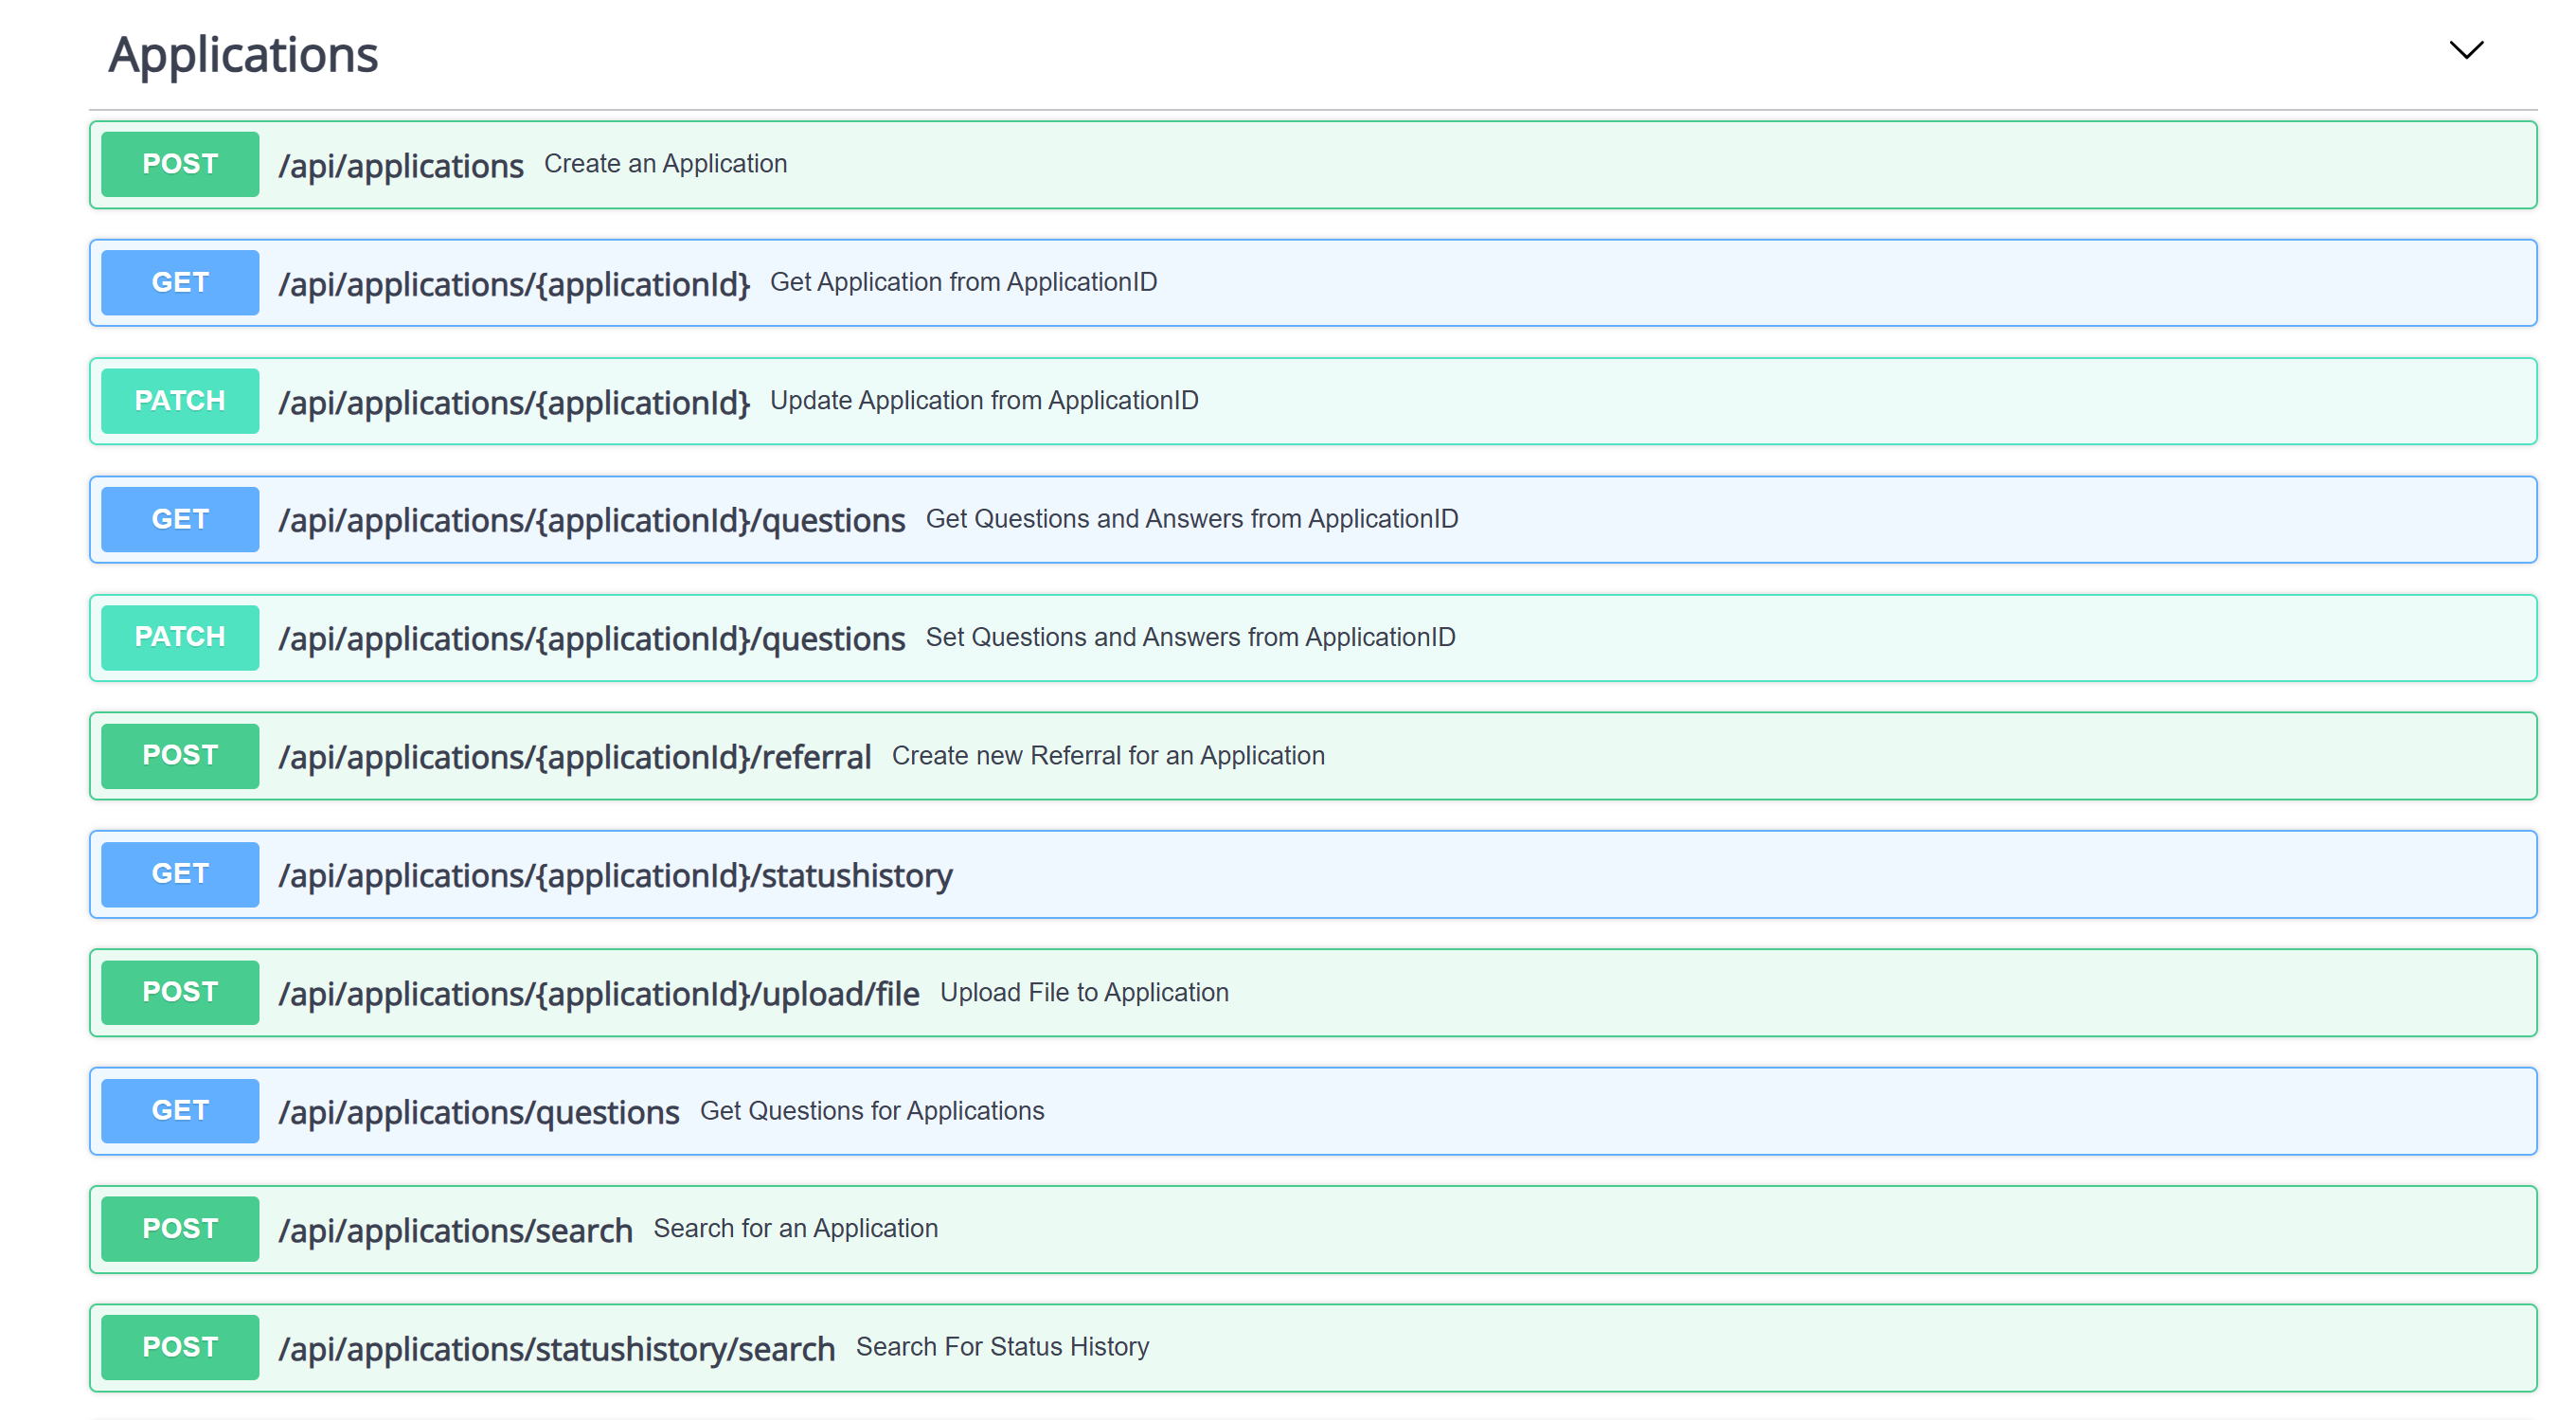Open the GET statushistory endpoint

[1400, 874]
